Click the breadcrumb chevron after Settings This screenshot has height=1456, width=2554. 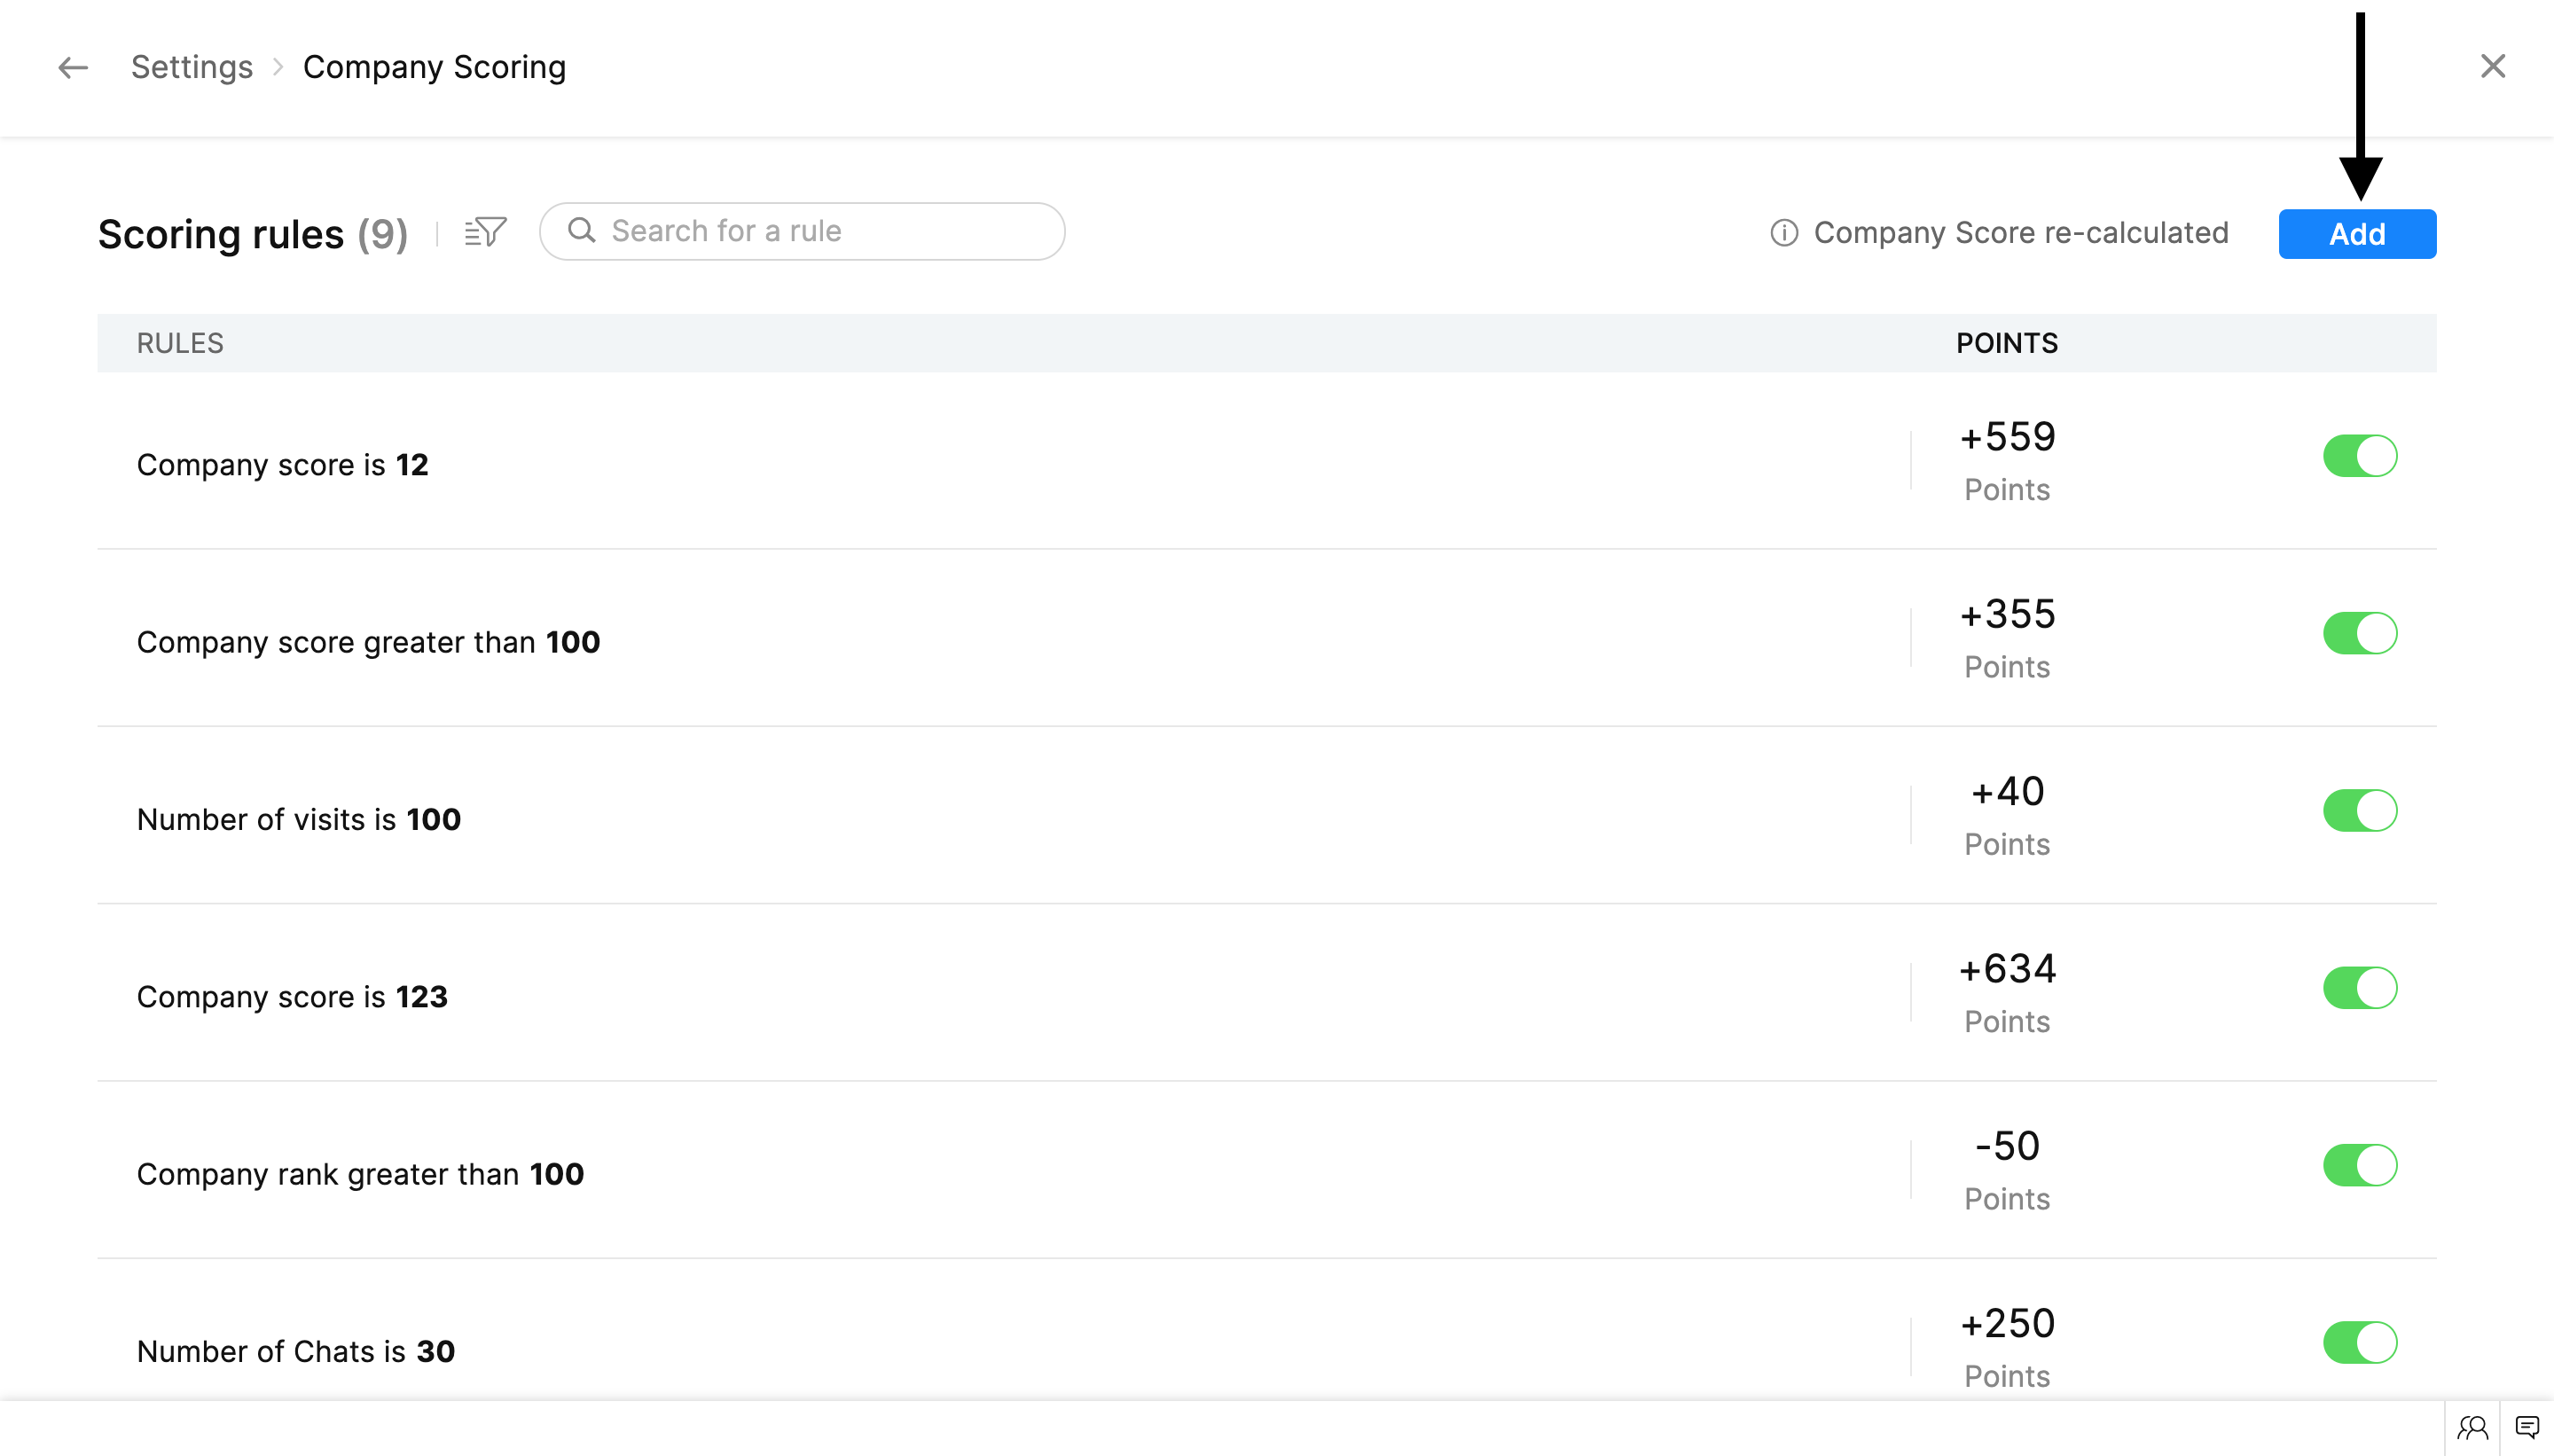click(278, 67)
